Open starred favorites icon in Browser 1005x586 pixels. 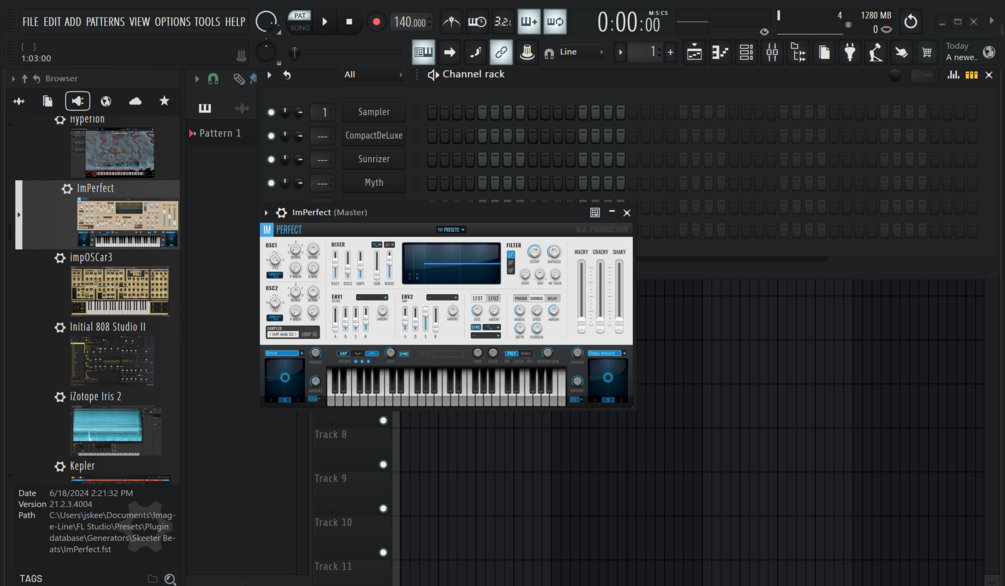coord(164,101)
